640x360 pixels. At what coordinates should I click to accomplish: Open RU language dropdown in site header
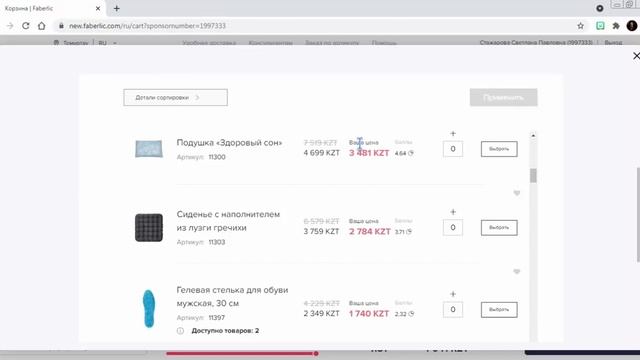pyautogui.click(x=107, y=43)
